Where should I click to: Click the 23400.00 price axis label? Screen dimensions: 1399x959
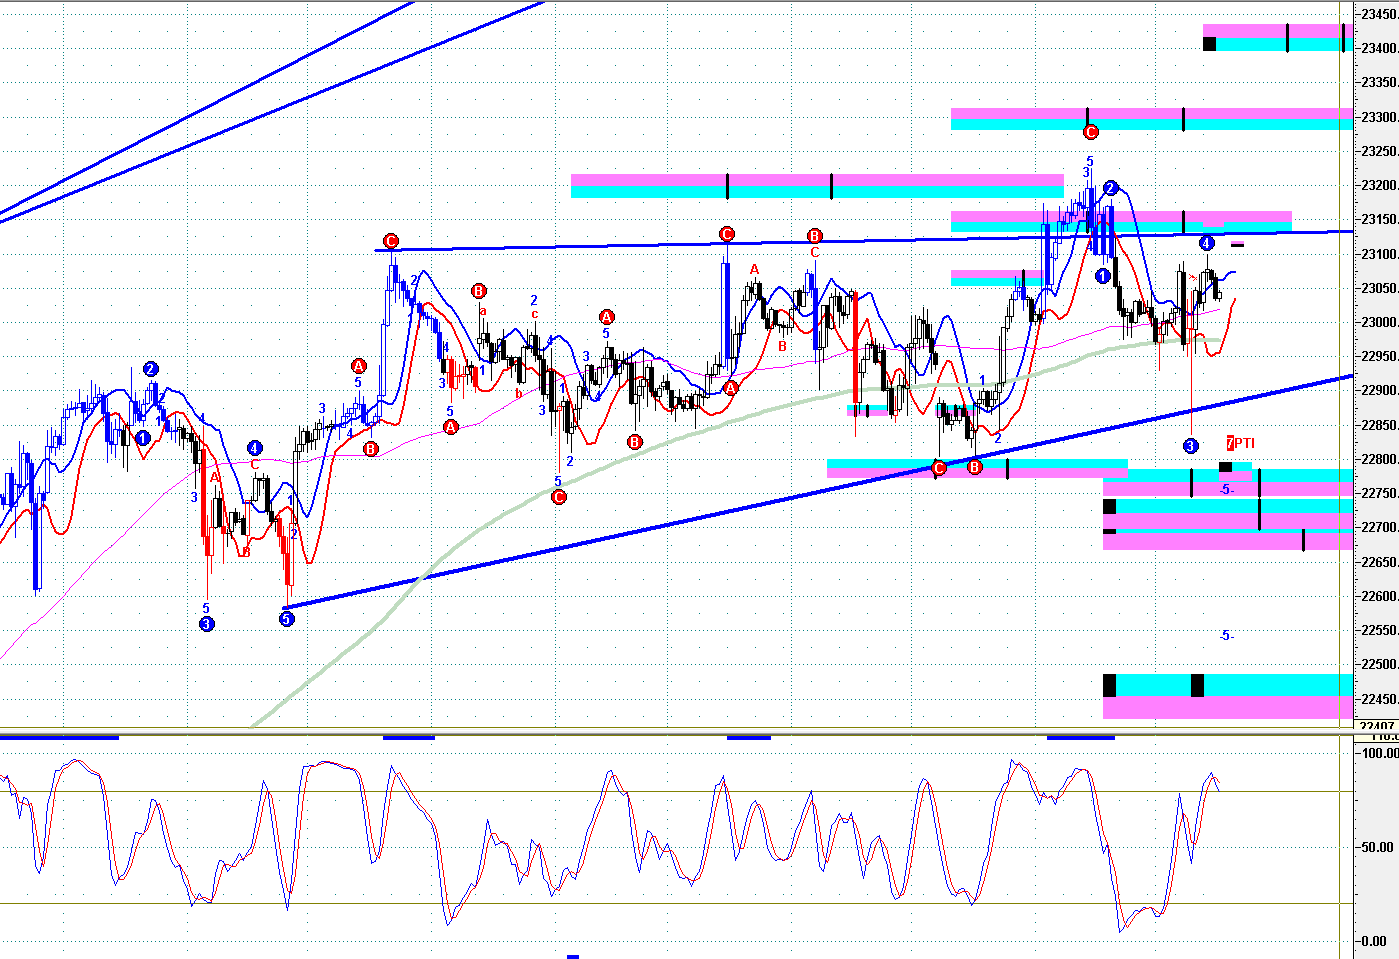(1379, 48)
